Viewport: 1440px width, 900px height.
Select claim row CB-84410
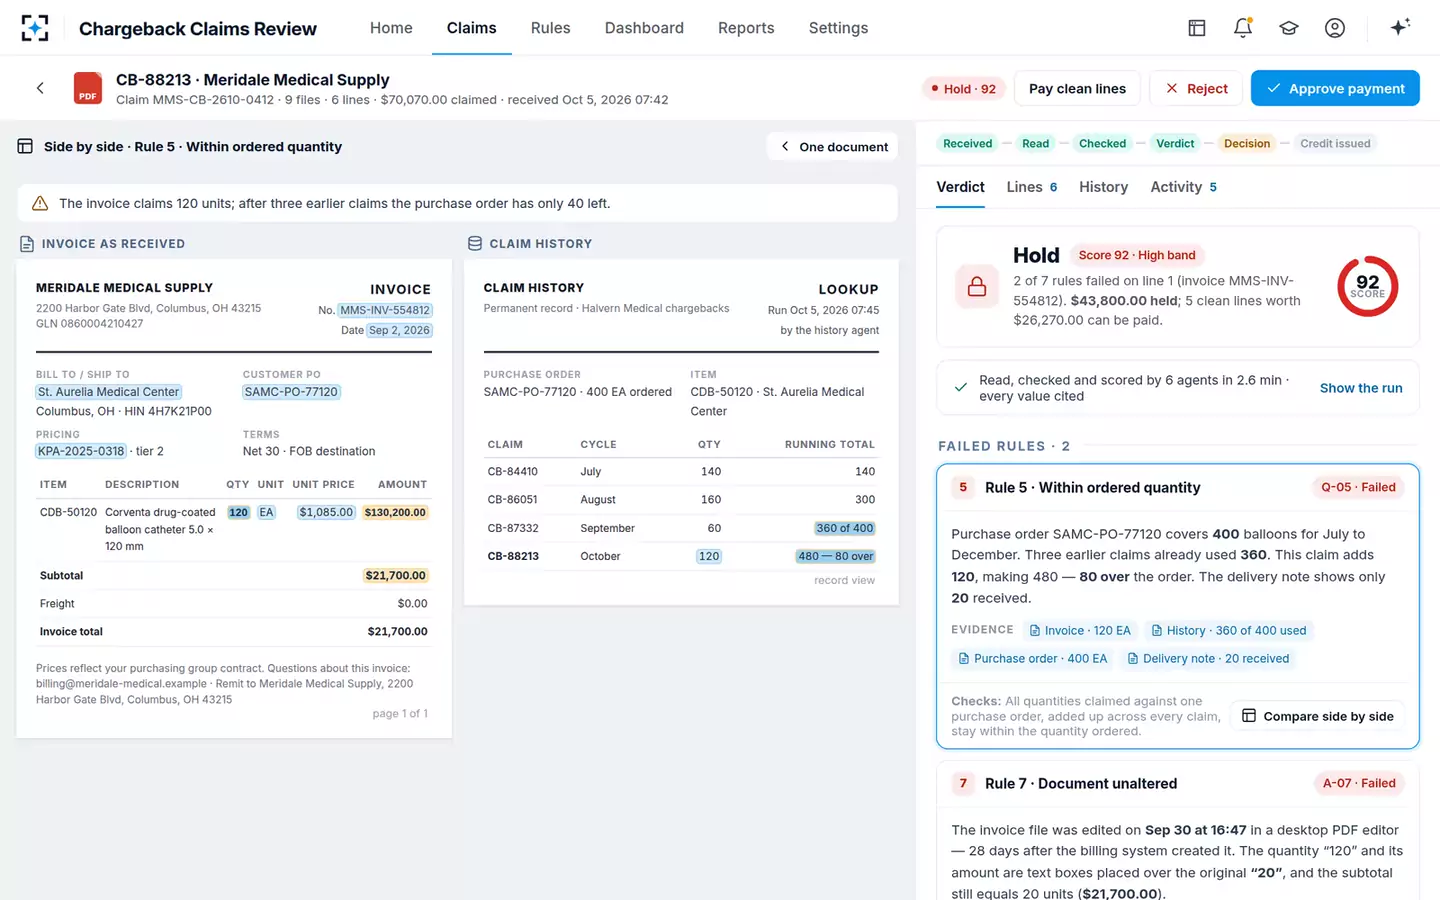(x=681, y=471)
